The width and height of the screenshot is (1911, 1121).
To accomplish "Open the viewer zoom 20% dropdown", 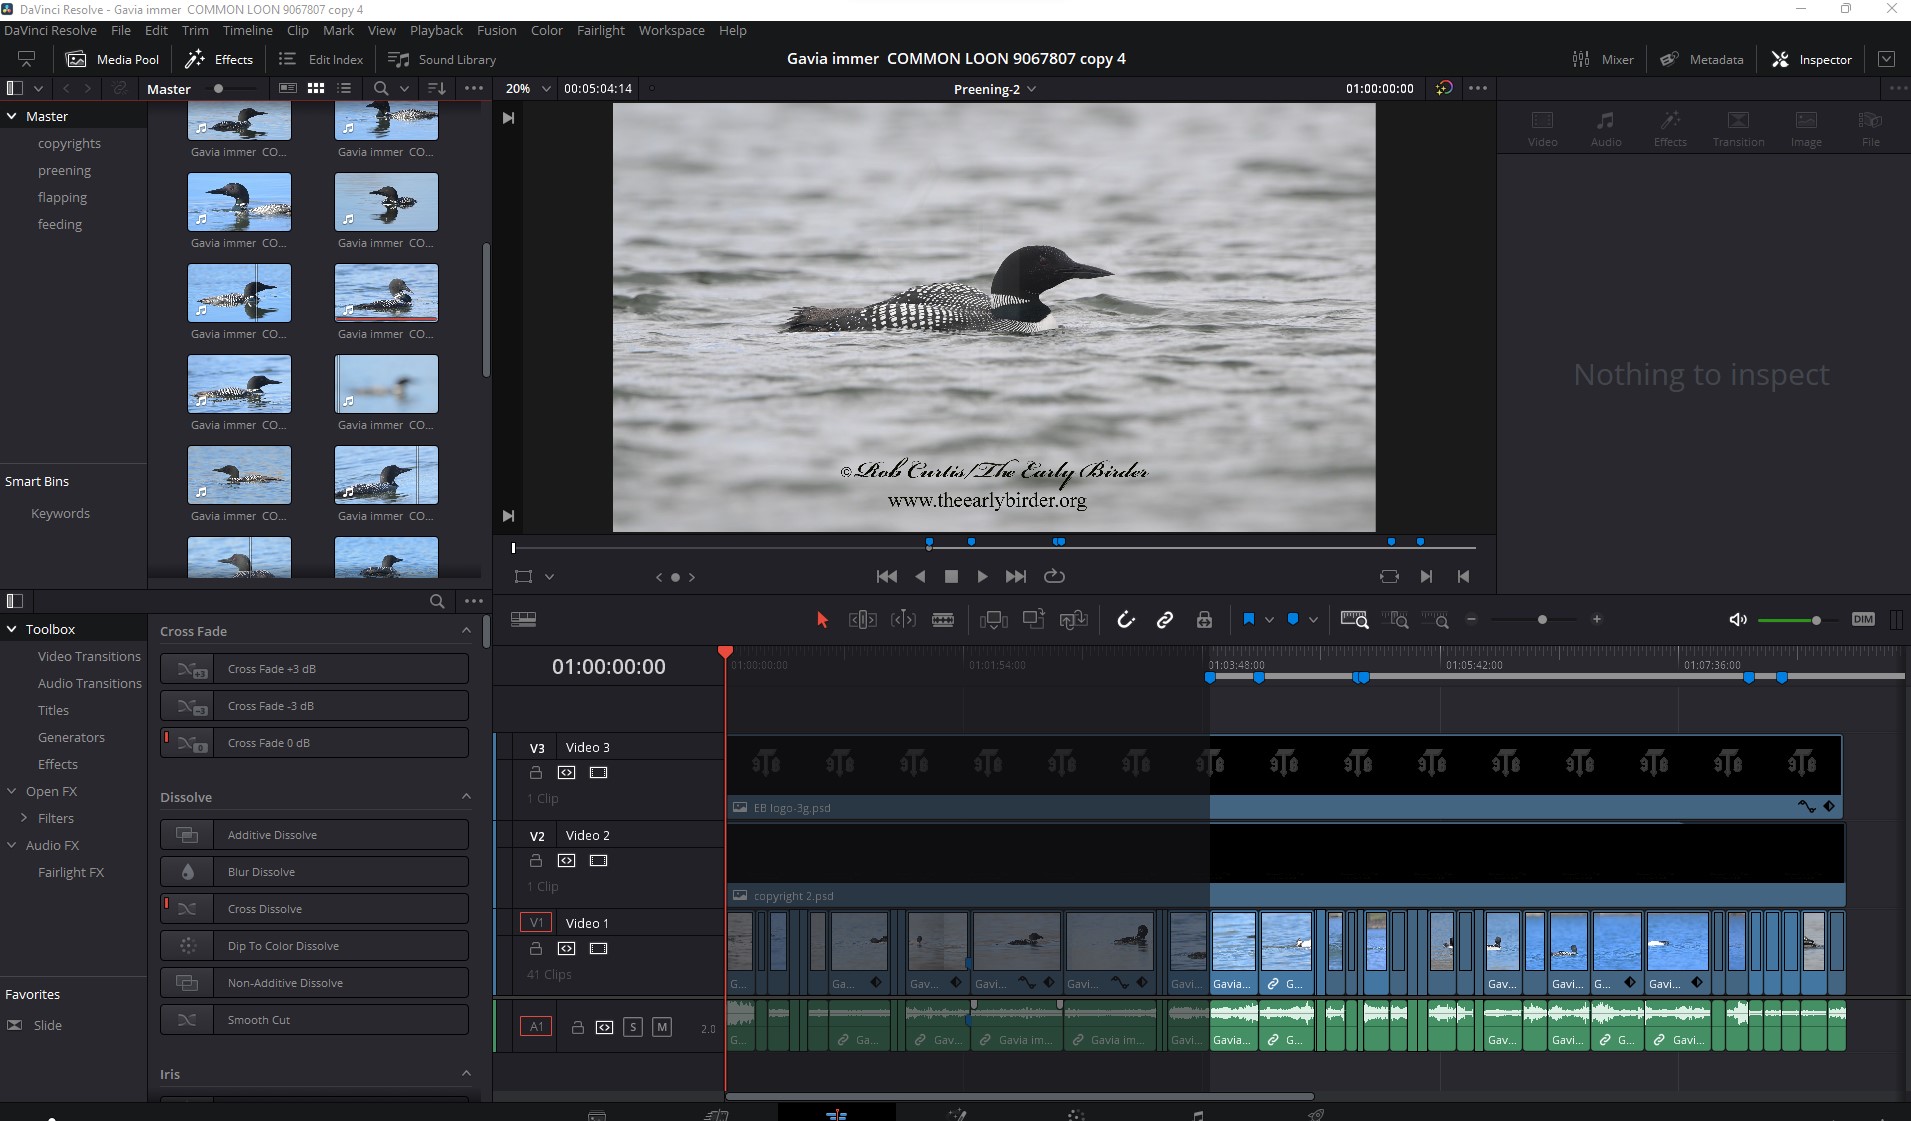I will point(528,88).
